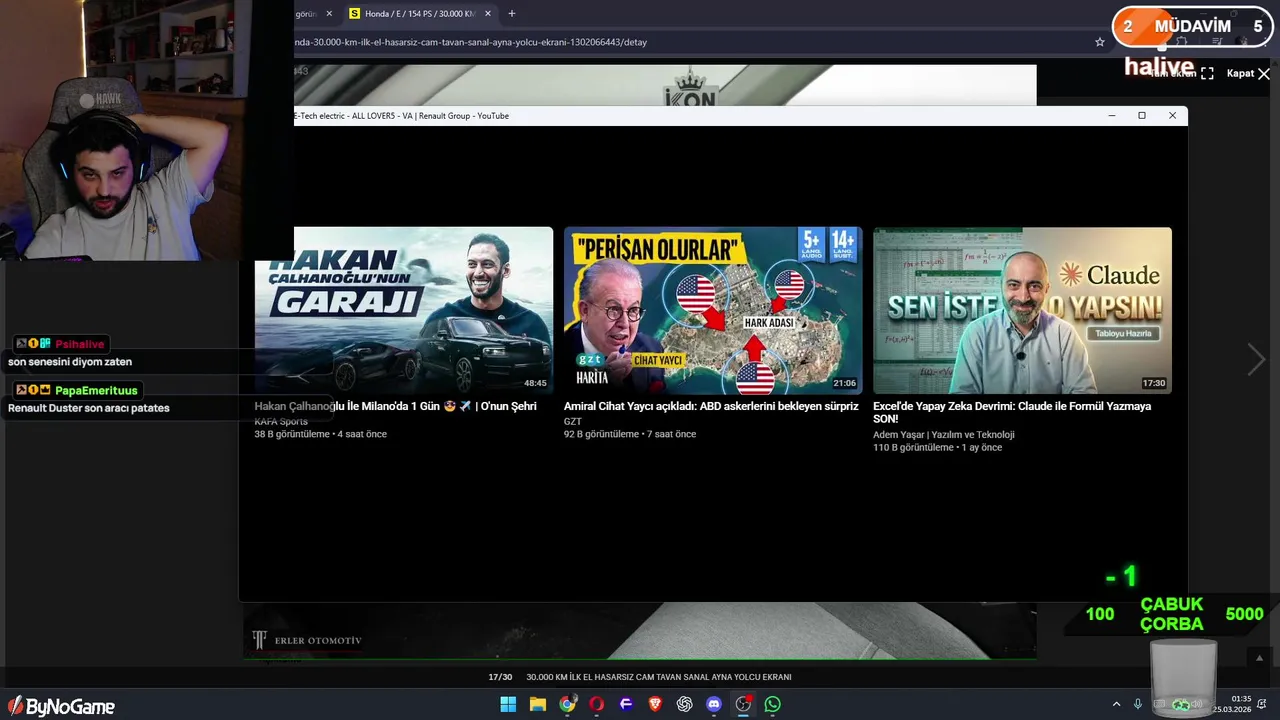The width and height of the screenshot is (1280, 720).
Task: Show hidden system tray icons
Action: click(1116, 704)
